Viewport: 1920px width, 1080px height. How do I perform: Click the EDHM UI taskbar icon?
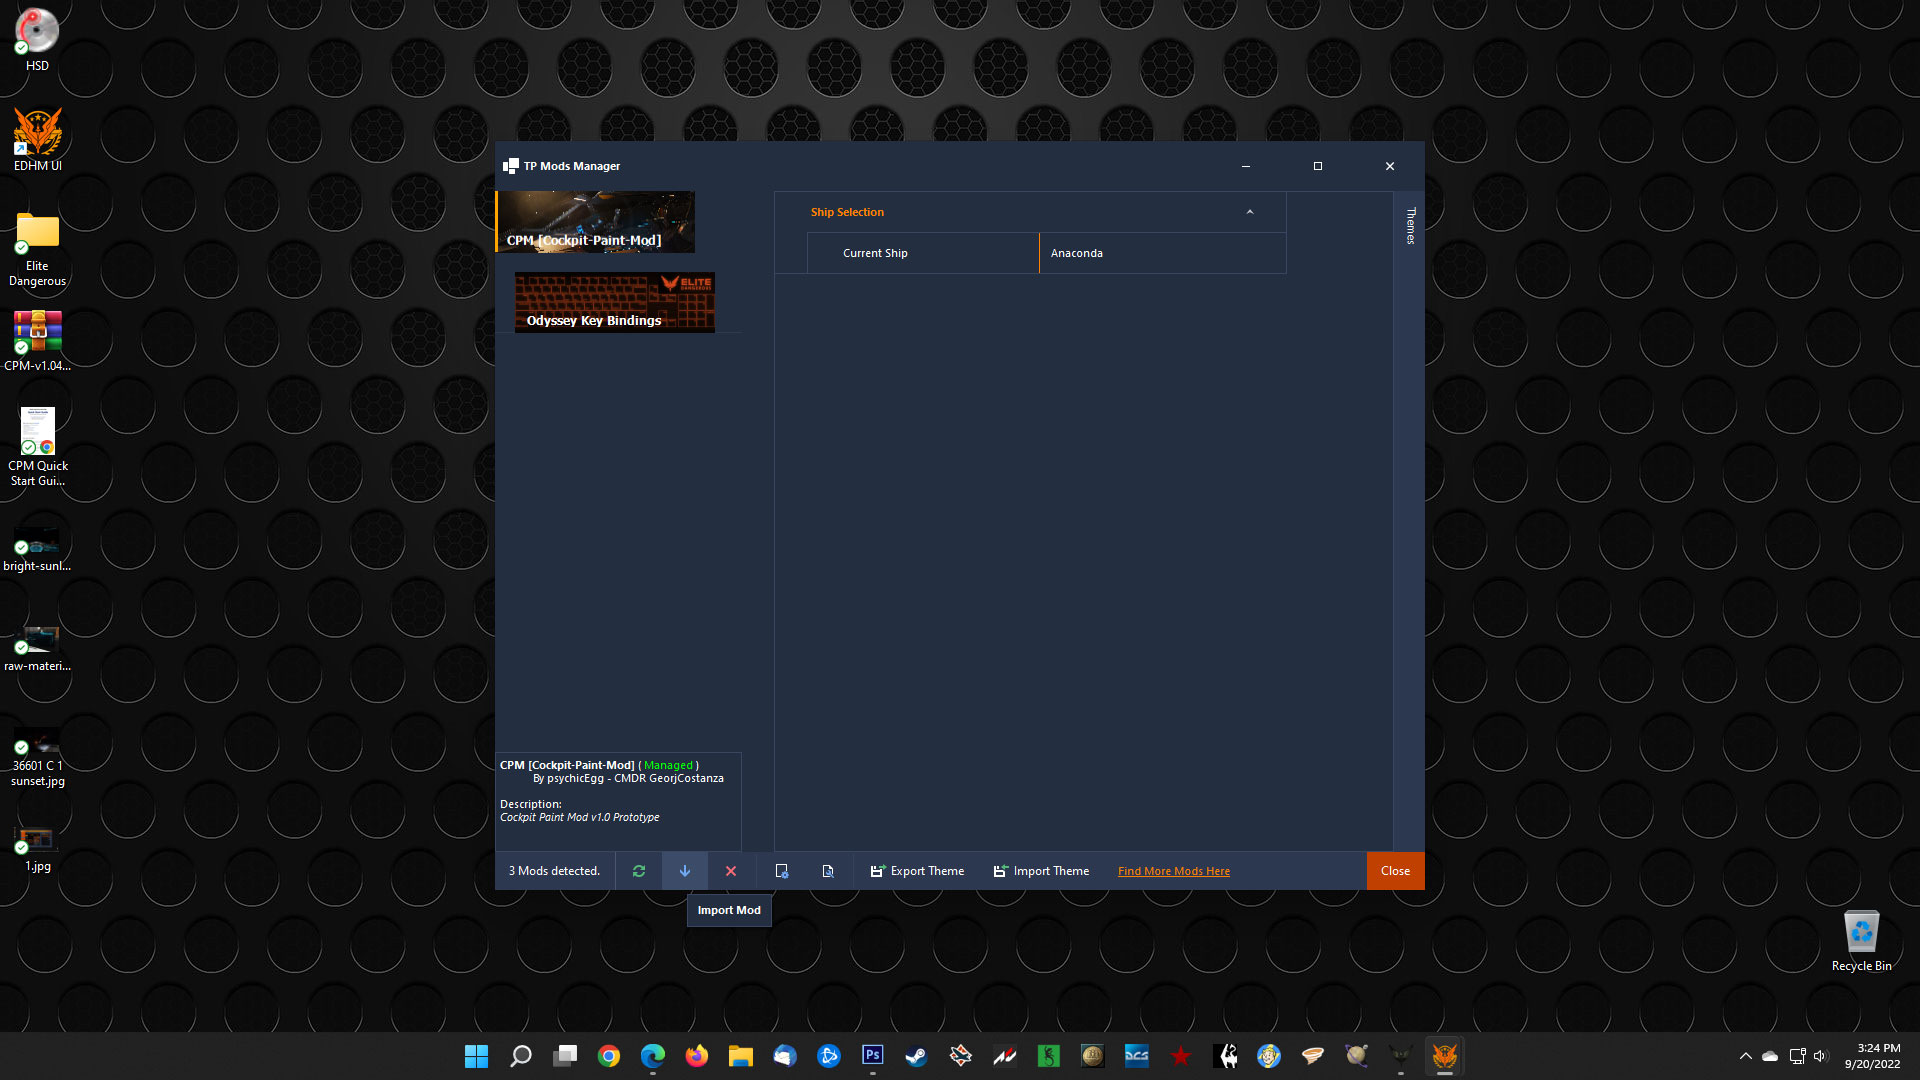(1445, 1056)
